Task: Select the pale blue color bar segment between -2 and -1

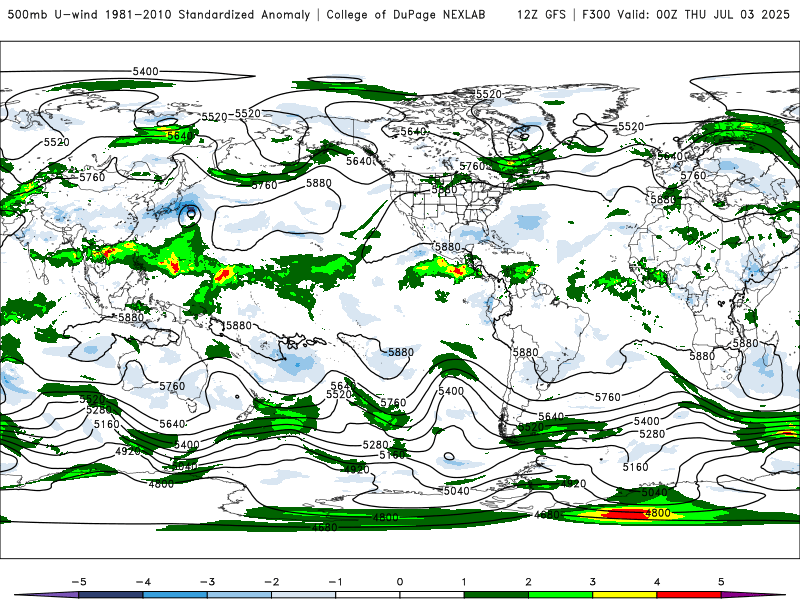Action: [x=304, y=595]
